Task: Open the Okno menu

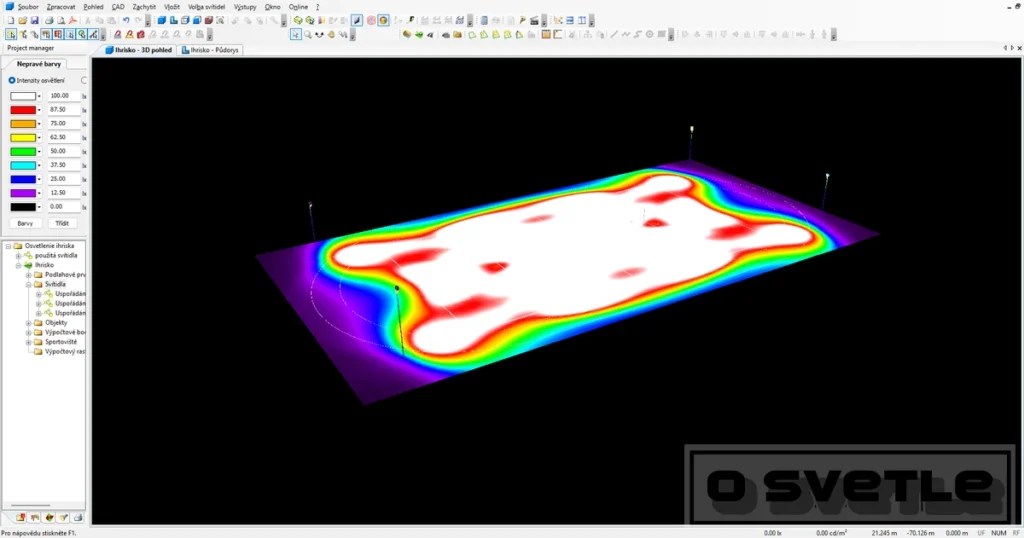Action: click(272, 7)
